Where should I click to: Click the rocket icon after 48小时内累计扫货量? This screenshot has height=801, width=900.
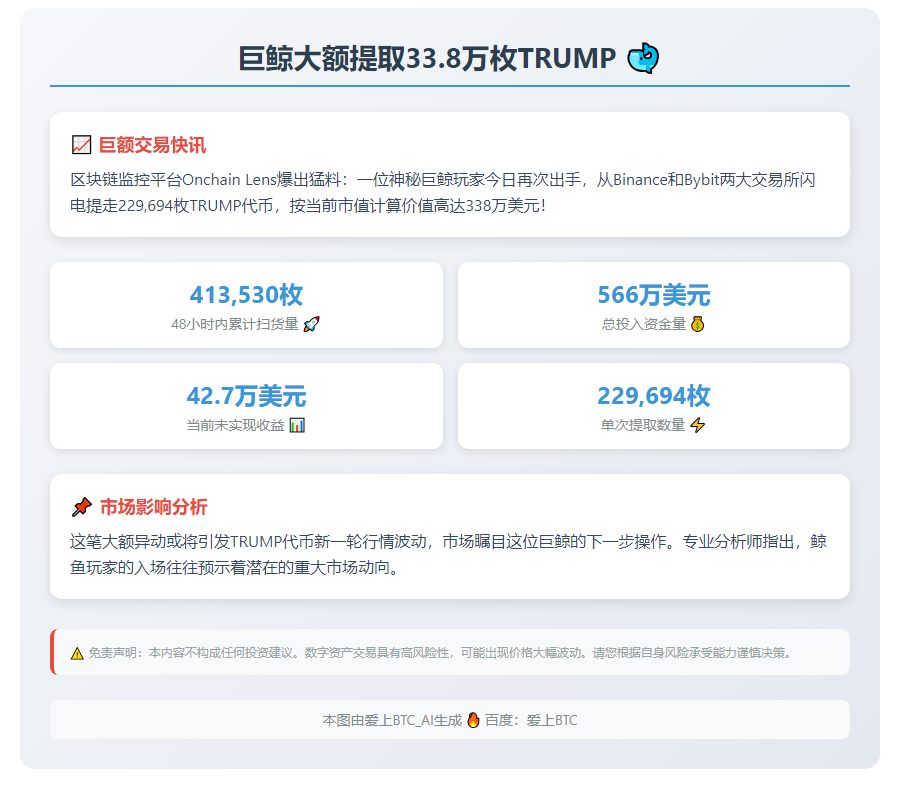(x=313, y=325)
